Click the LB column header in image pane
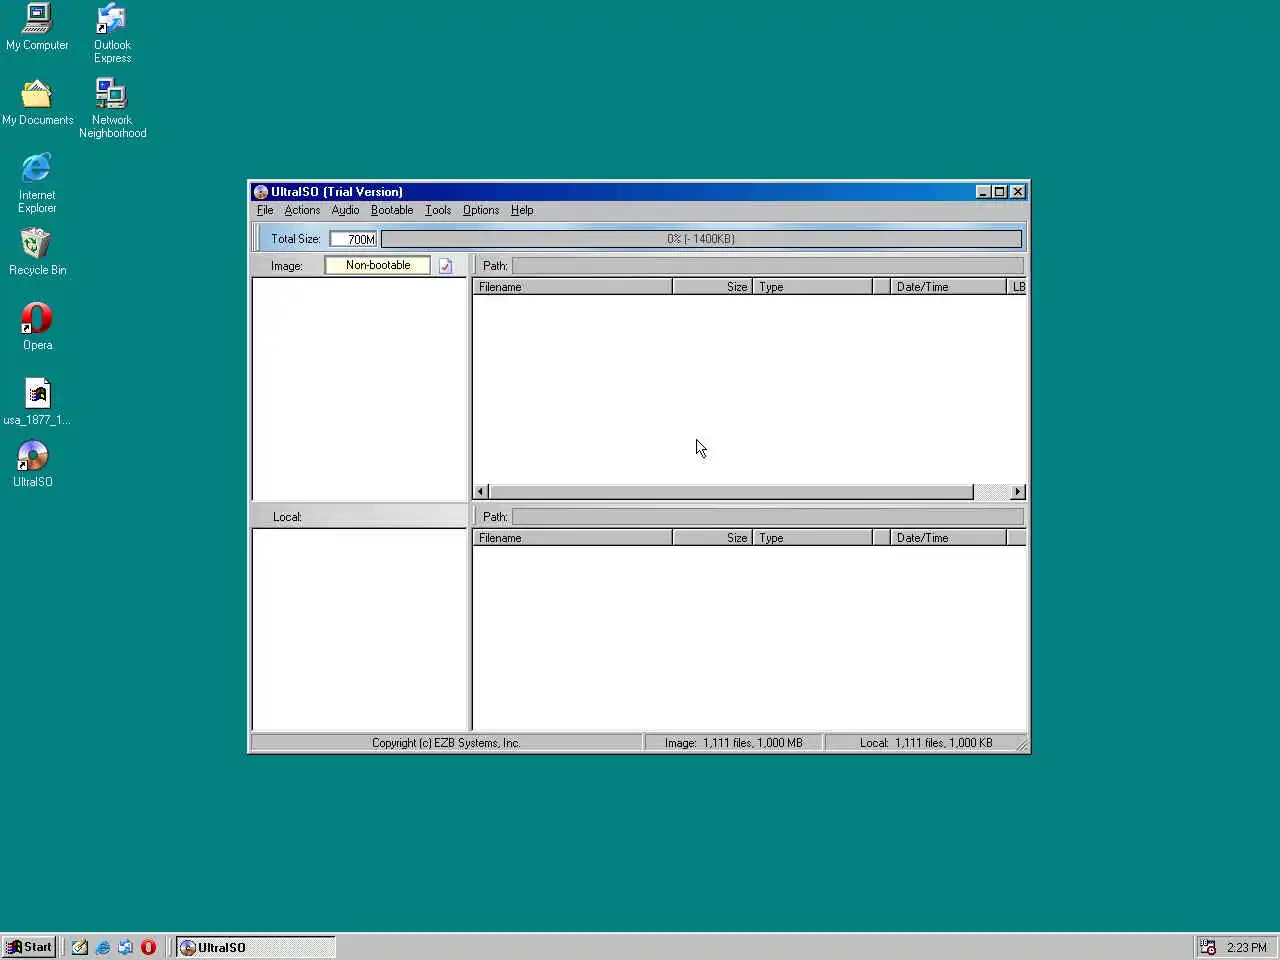The image size is (1280, 960). coord(1017,287)
